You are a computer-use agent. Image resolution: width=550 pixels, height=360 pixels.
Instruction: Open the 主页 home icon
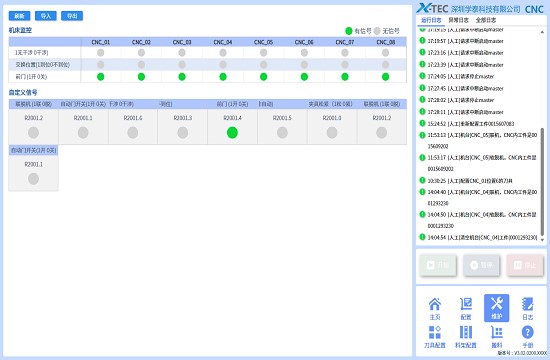pyautogui.click(x=435, y=308)
